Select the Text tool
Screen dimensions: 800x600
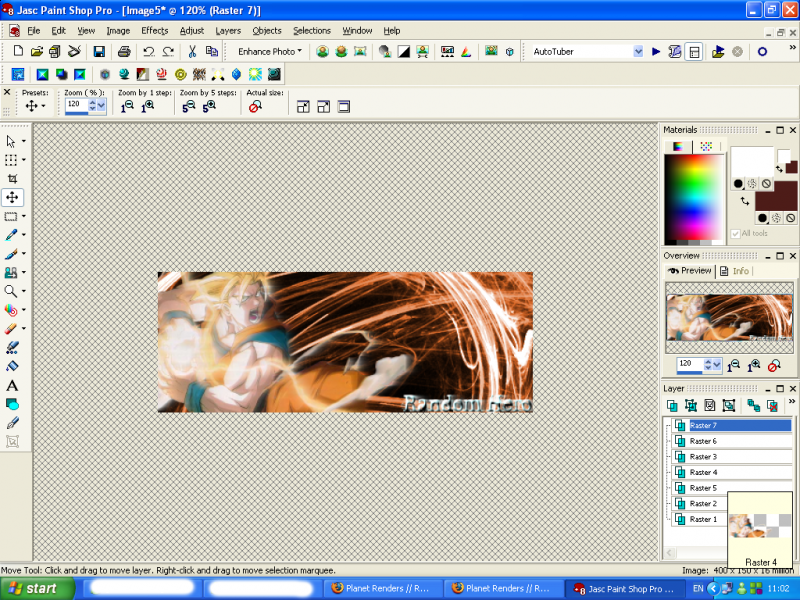(12, 386)
